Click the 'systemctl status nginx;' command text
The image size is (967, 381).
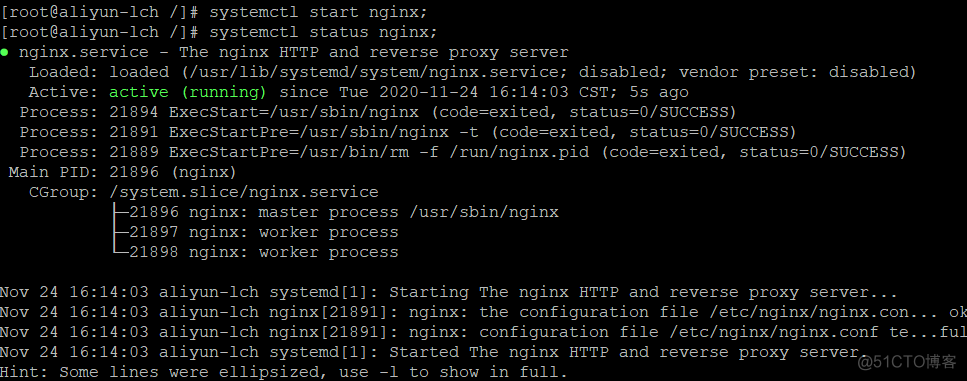coord(323,32)
